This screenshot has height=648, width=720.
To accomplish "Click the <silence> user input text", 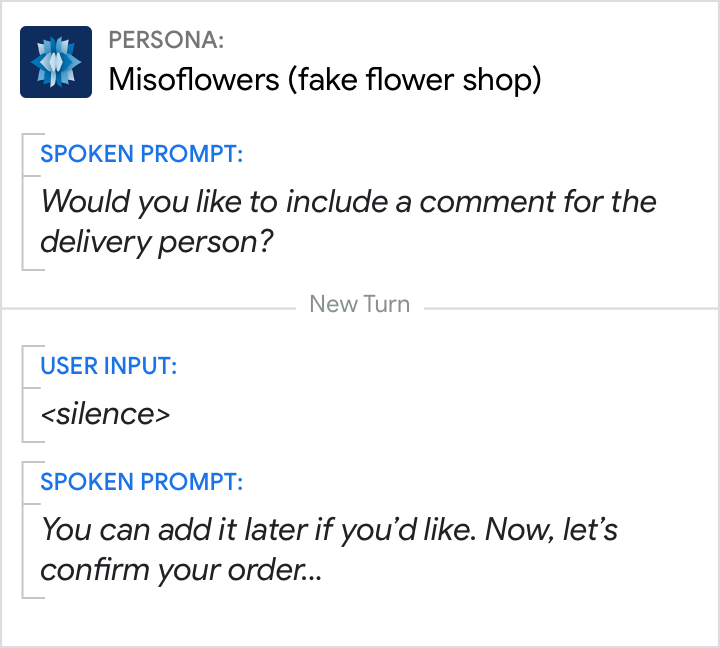I will tap(105, 413).
